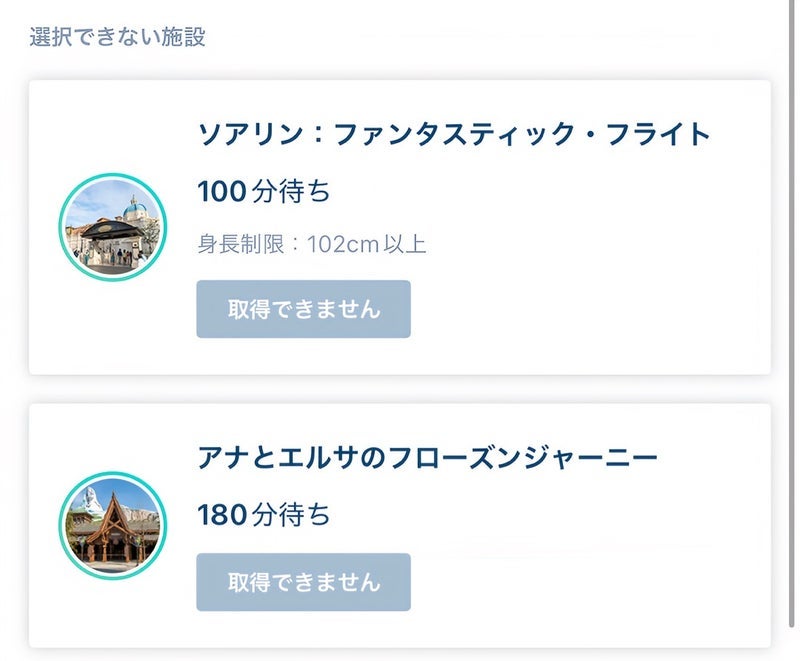
Task: Click the 身長制限：102cm以上 height restriction text
Action: point(312,244)
